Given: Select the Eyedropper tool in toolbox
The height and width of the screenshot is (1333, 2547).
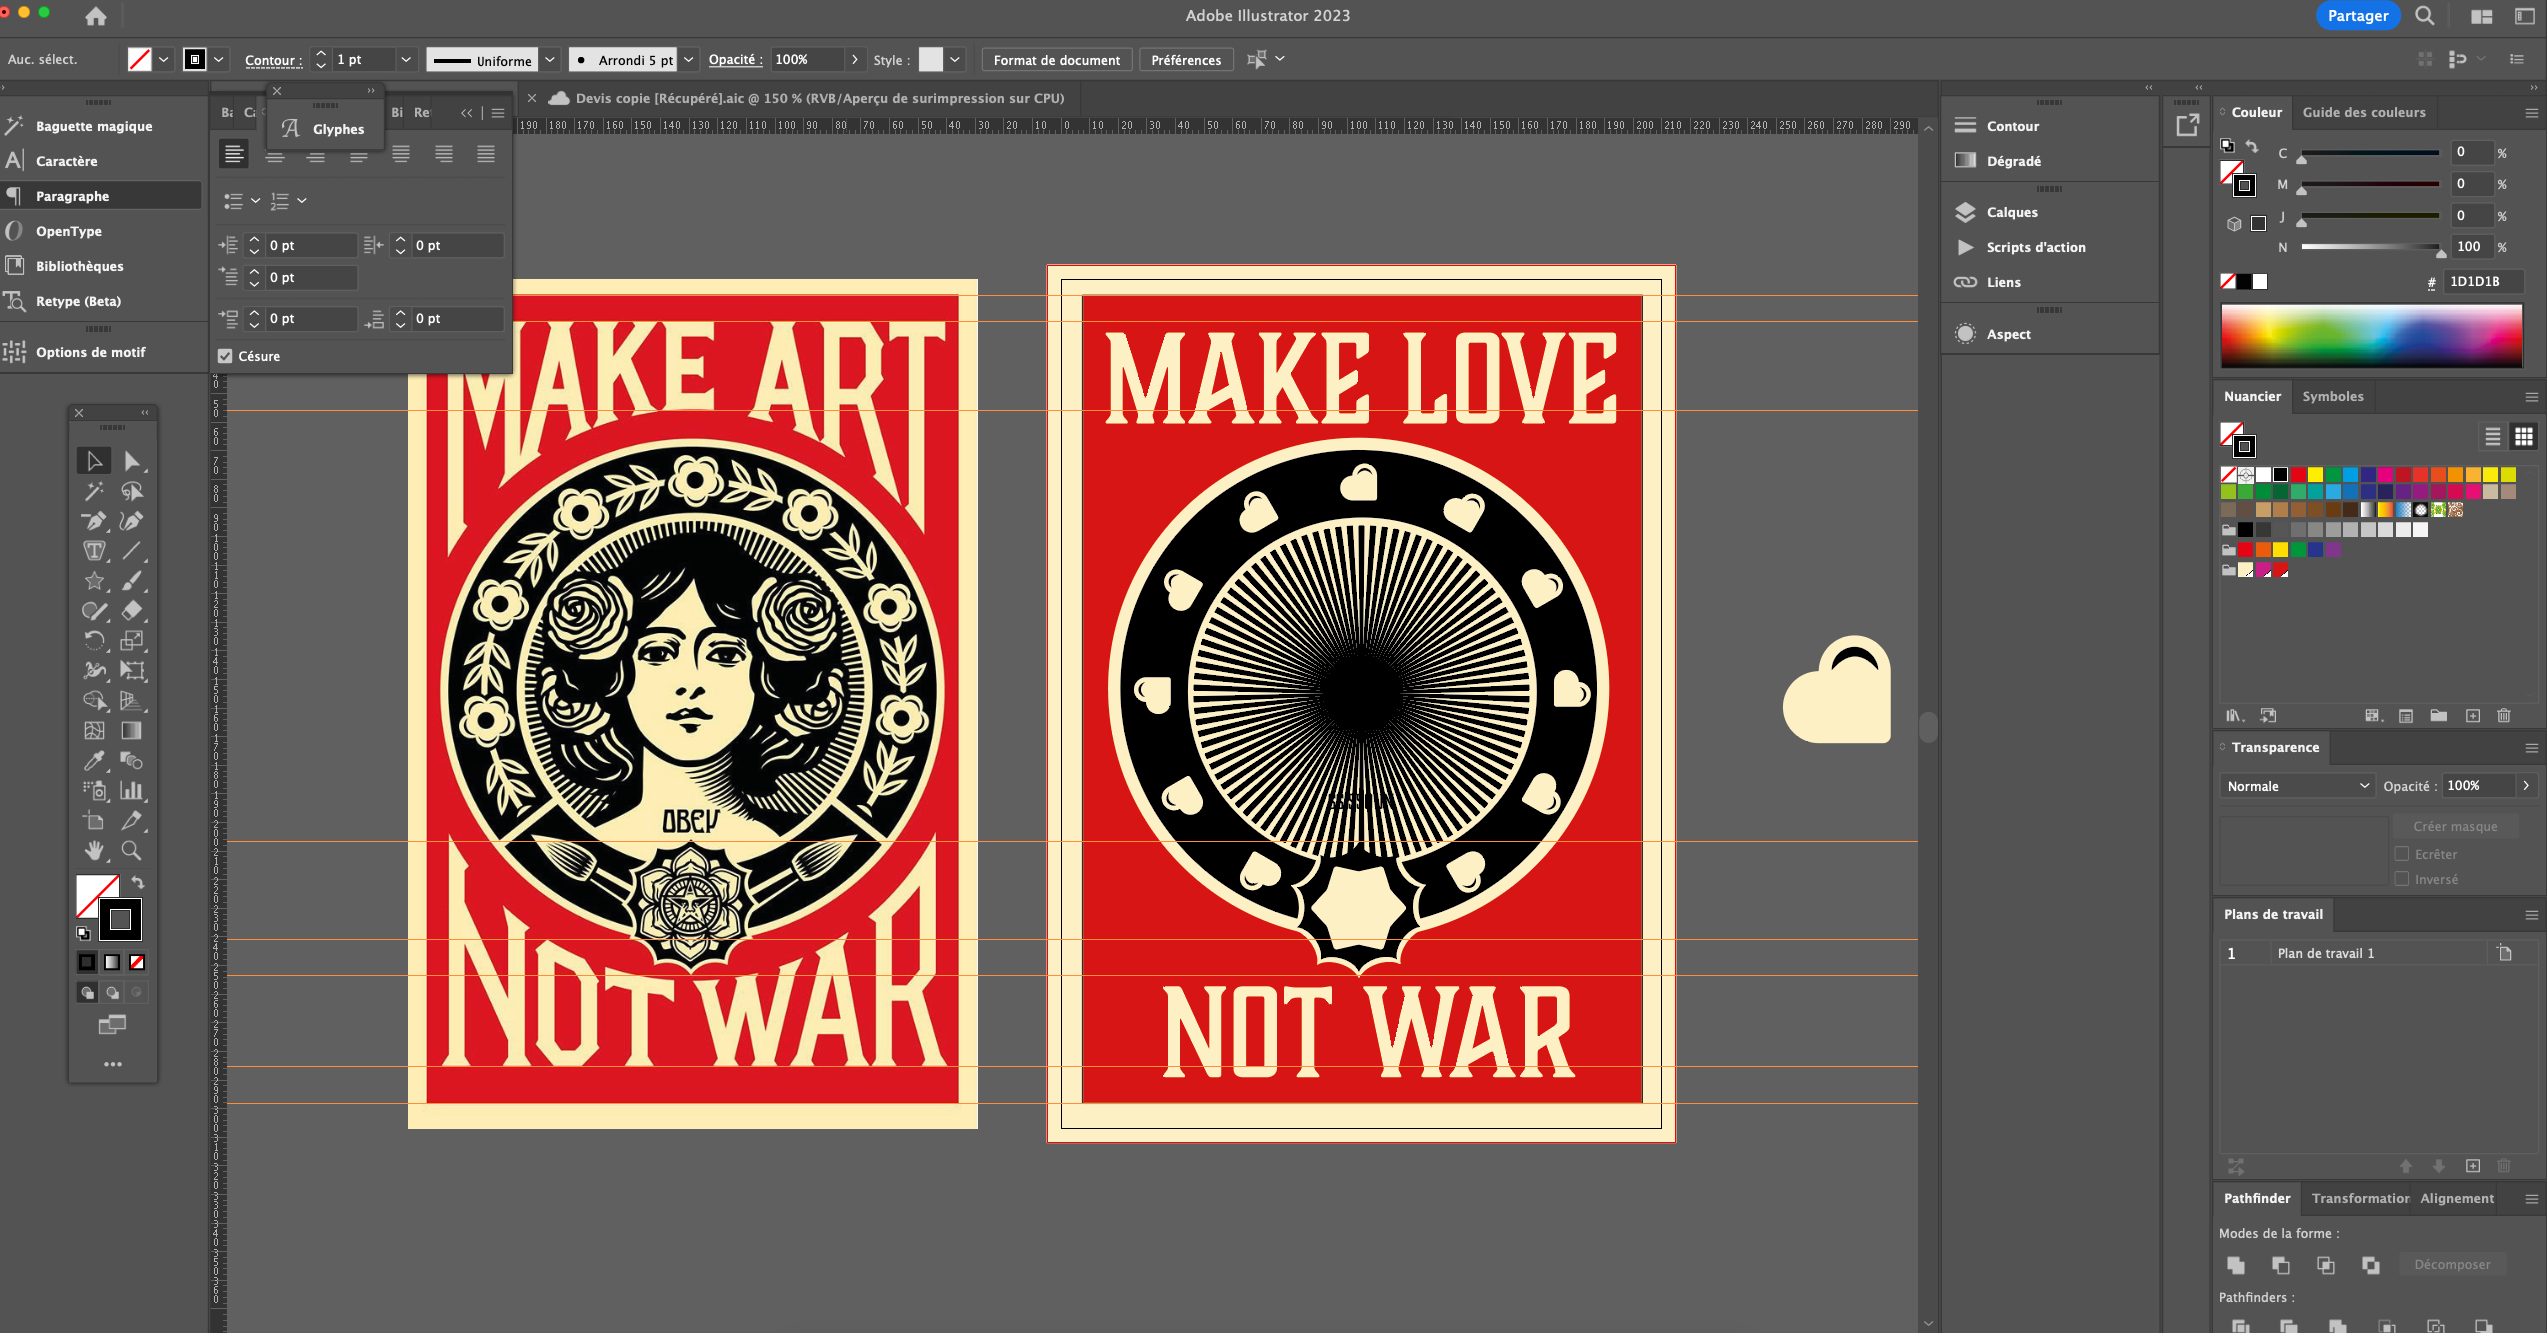Looking at the screenshot, I should click(94, 761).
